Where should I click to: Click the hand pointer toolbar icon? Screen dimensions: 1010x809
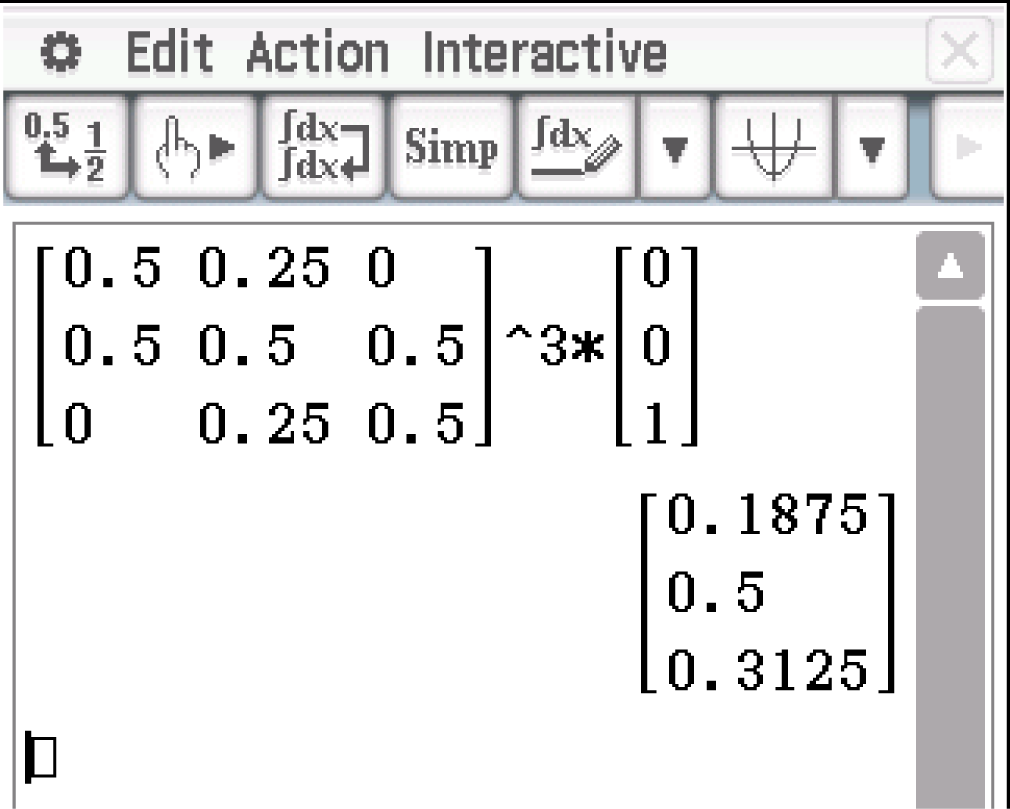(193, 148)
